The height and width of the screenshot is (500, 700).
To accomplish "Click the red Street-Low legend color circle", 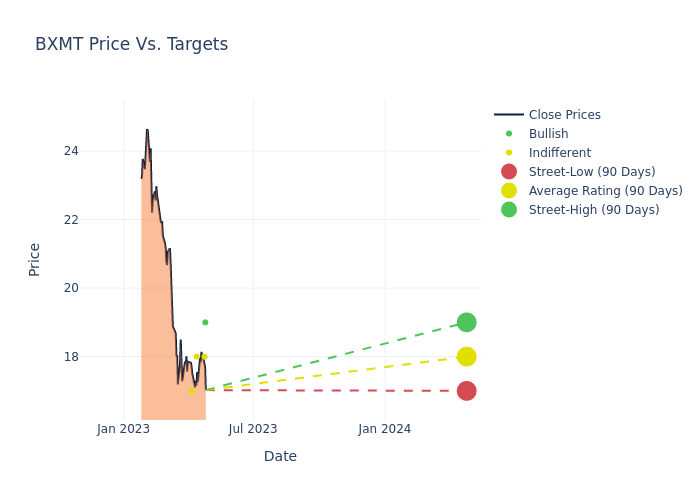I will [x=509, y=172].
